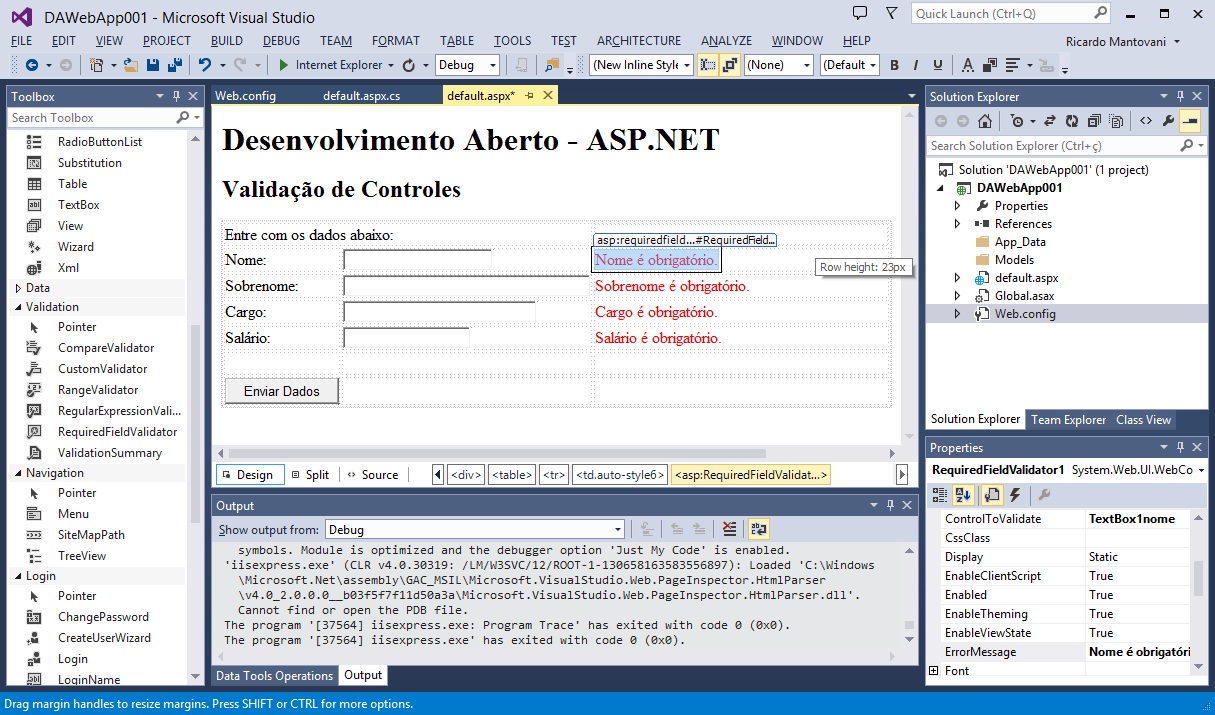Click Clear All in Output panel
The height and width of the screenshot is (715, 1215).
[729, 530]
